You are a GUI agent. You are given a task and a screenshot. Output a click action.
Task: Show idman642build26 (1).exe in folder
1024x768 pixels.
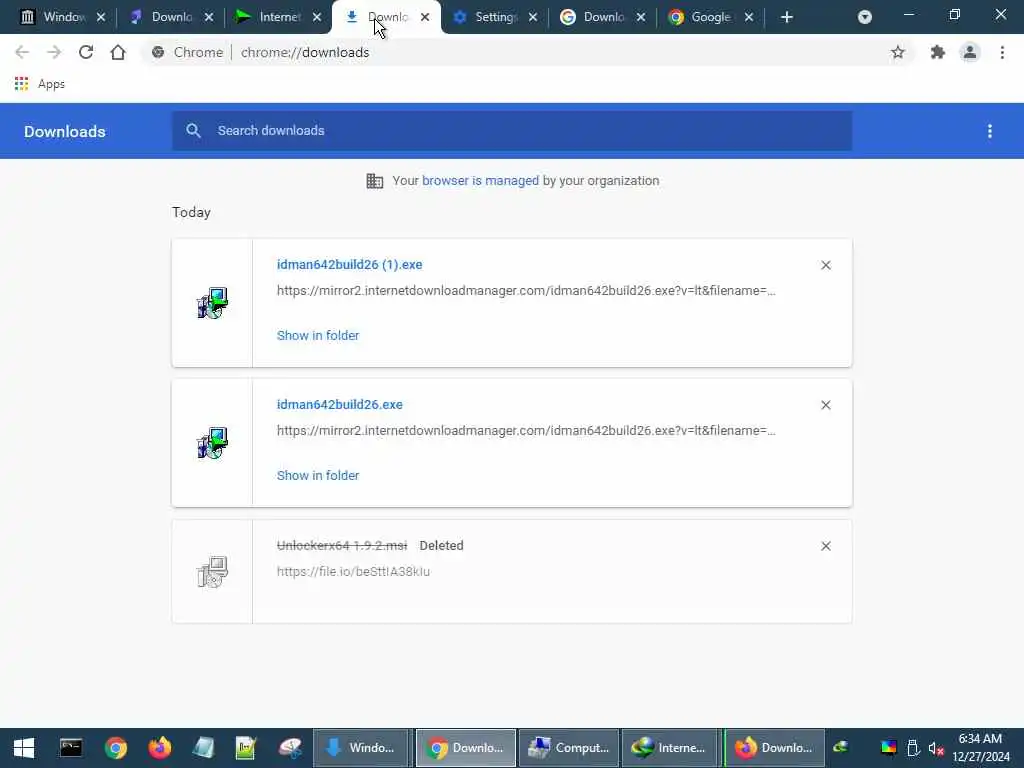318,336
